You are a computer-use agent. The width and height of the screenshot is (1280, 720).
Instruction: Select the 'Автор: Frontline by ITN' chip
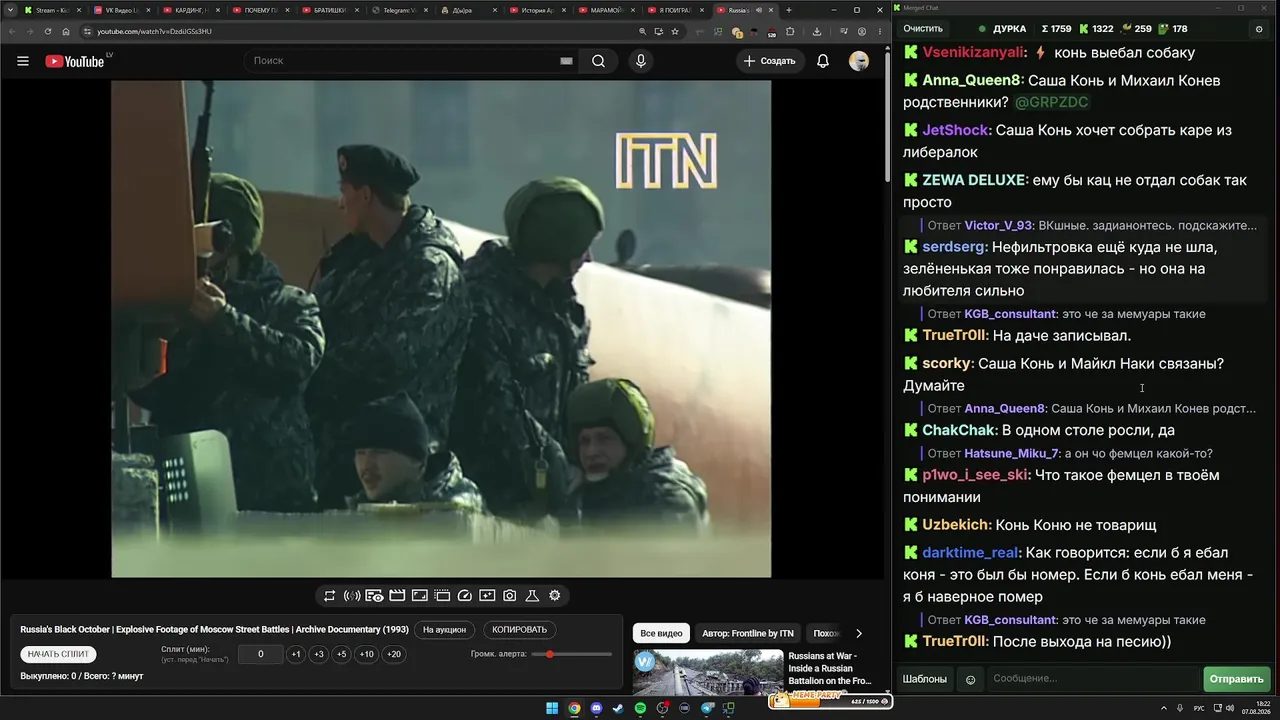click(x=748, y=633)
